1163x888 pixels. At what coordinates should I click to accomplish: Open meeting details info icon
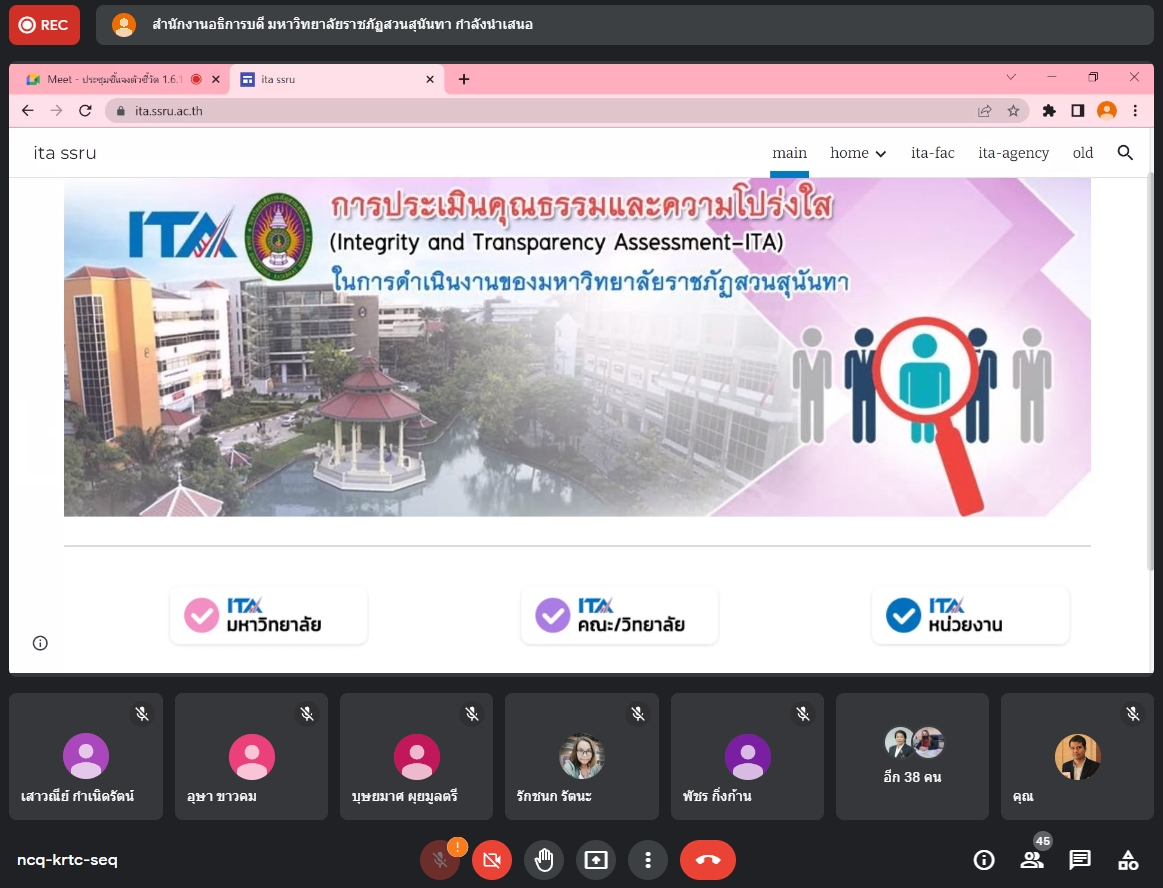(x=984, y=860)
